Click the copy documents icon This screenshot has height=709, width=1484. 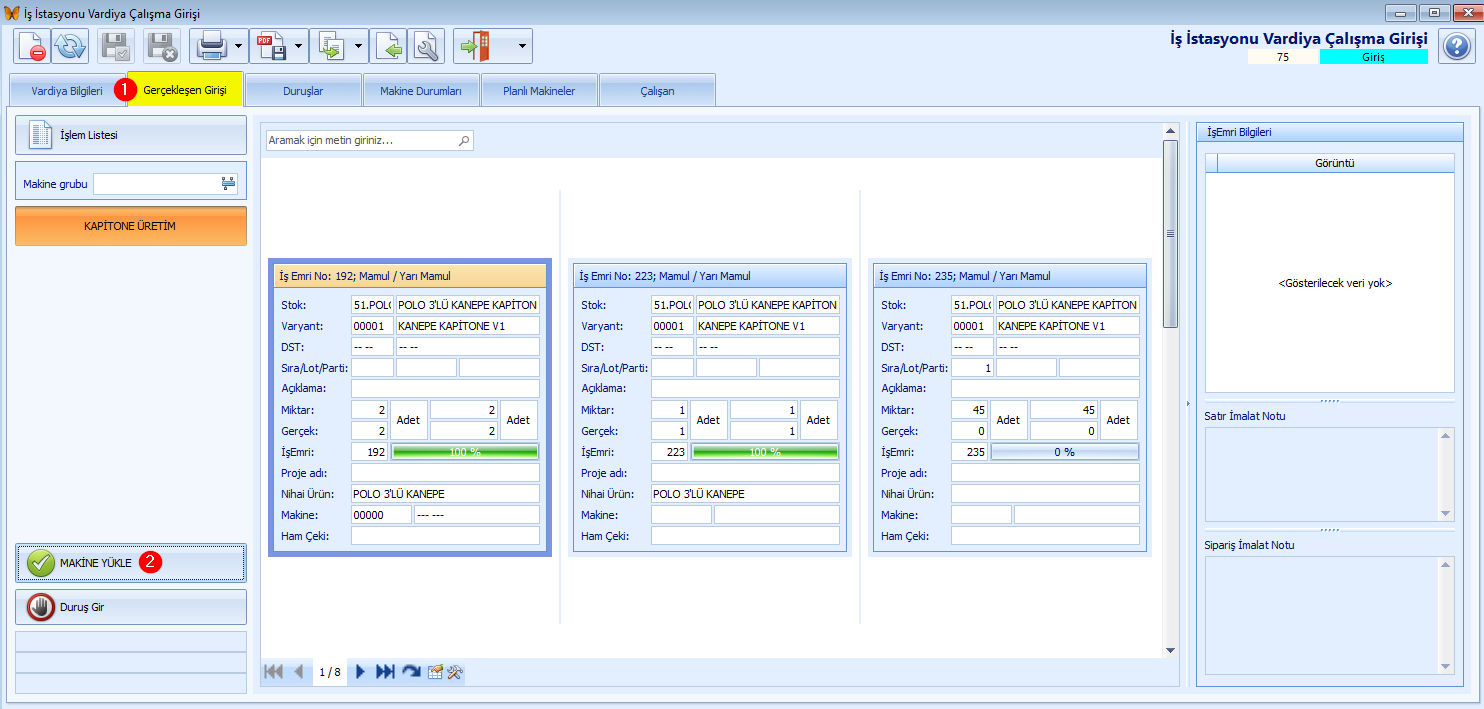click(330, 46)
